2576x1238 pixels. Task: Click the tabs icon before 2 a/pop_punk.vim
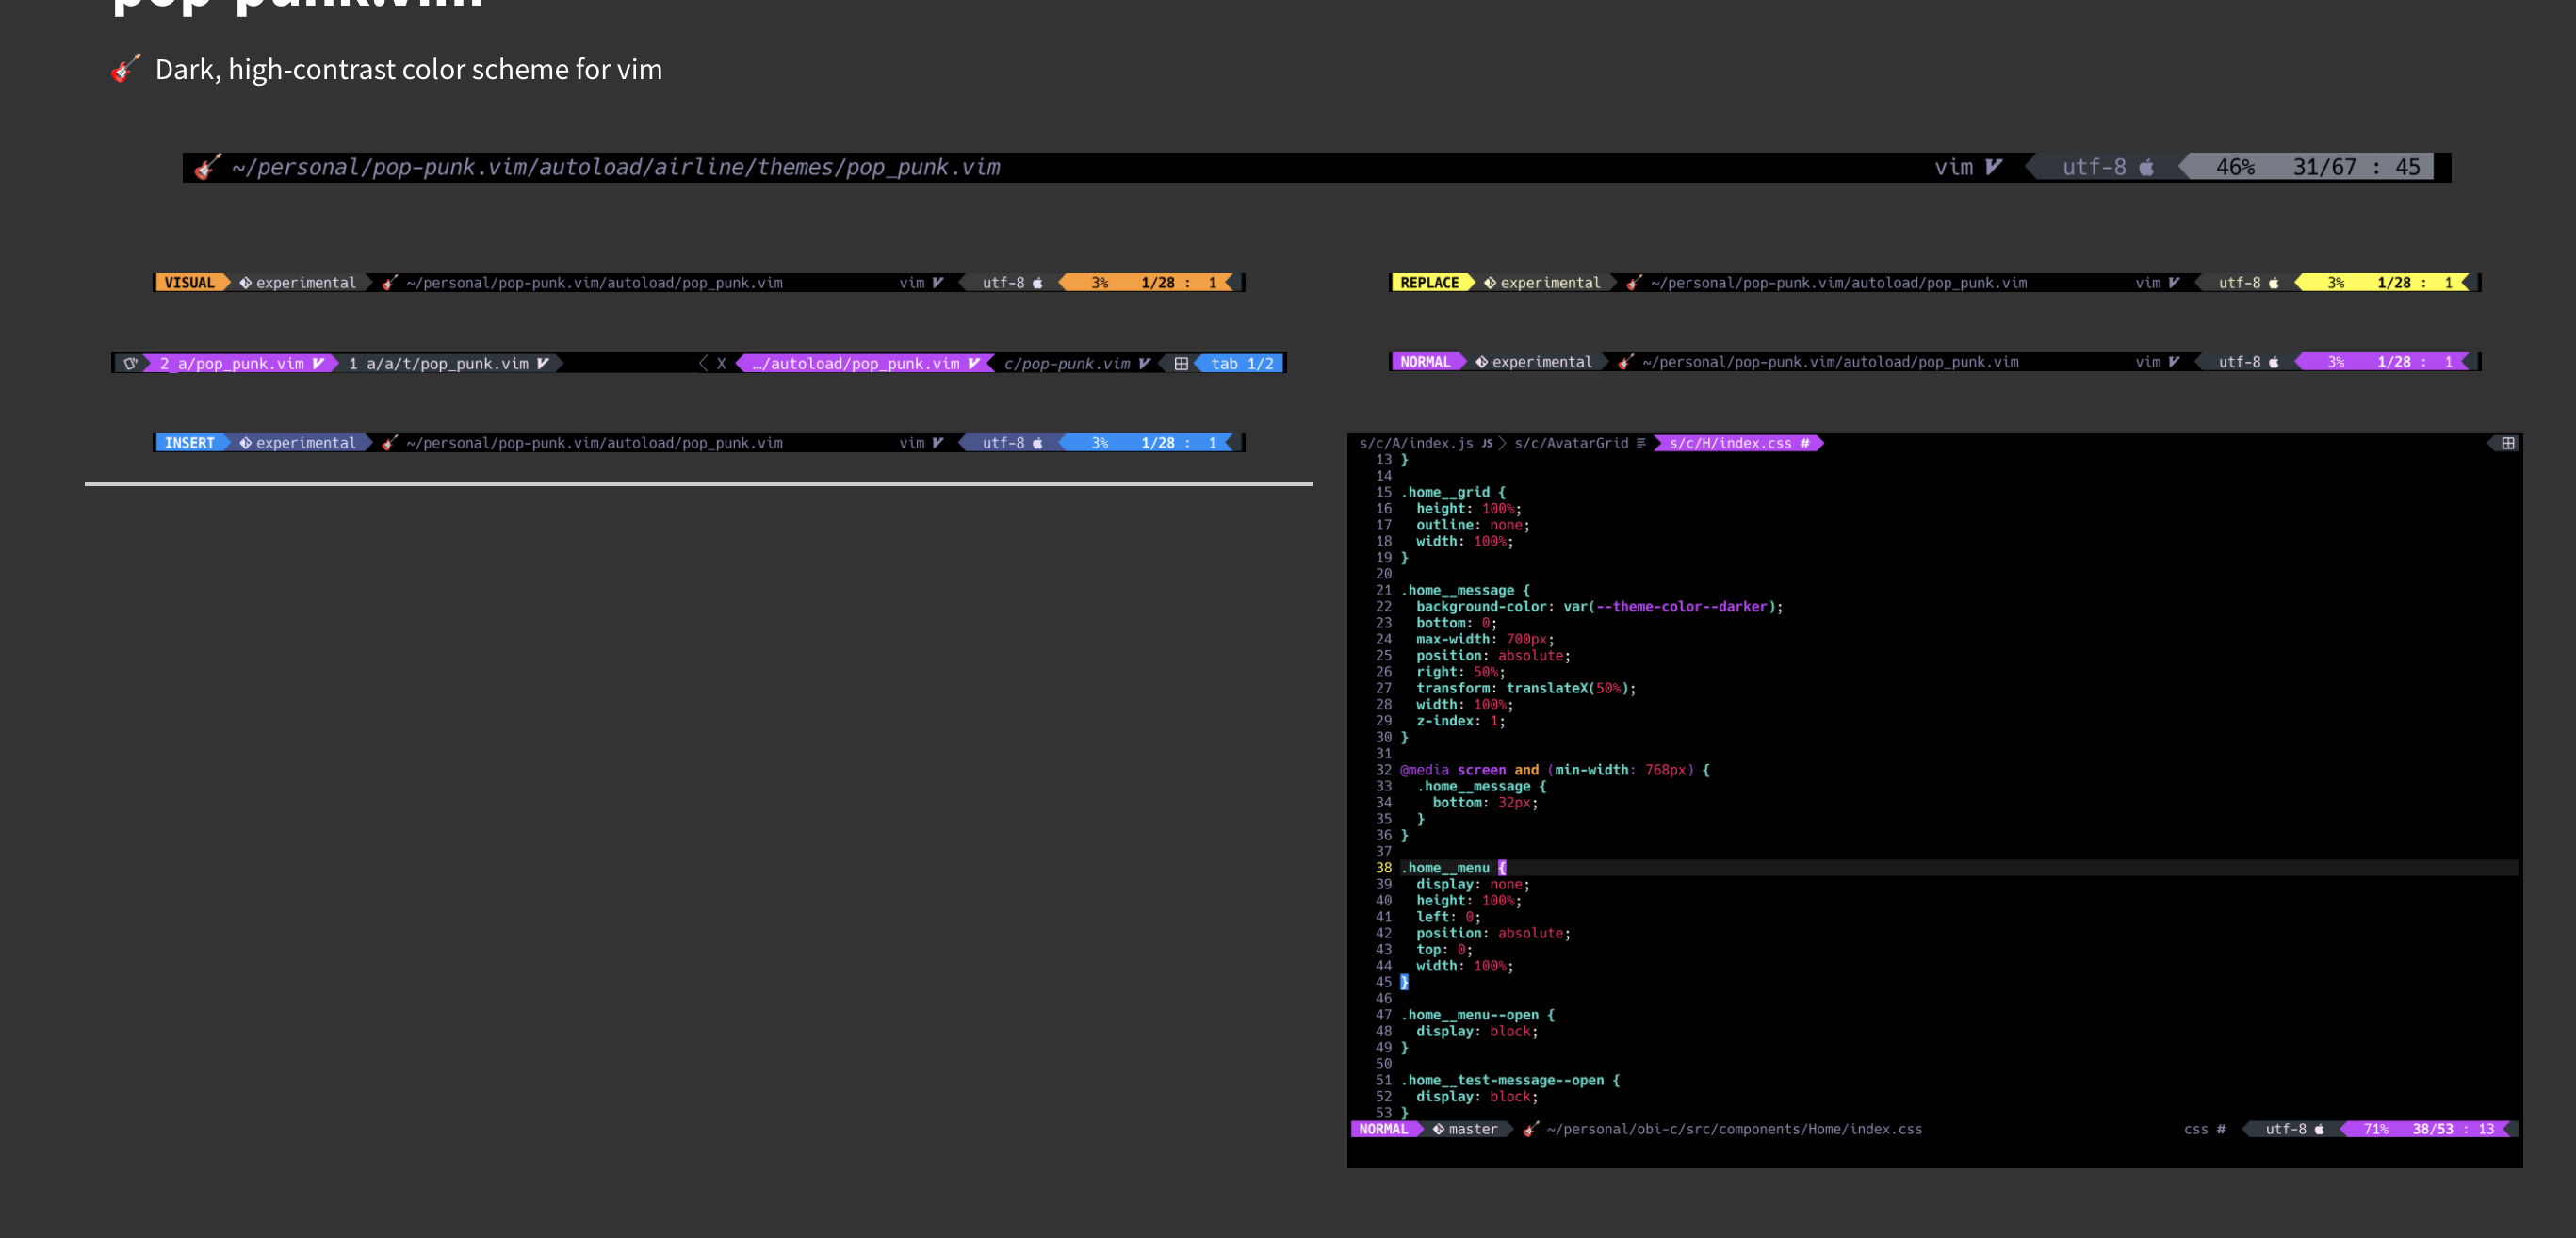tap(130, 364)
